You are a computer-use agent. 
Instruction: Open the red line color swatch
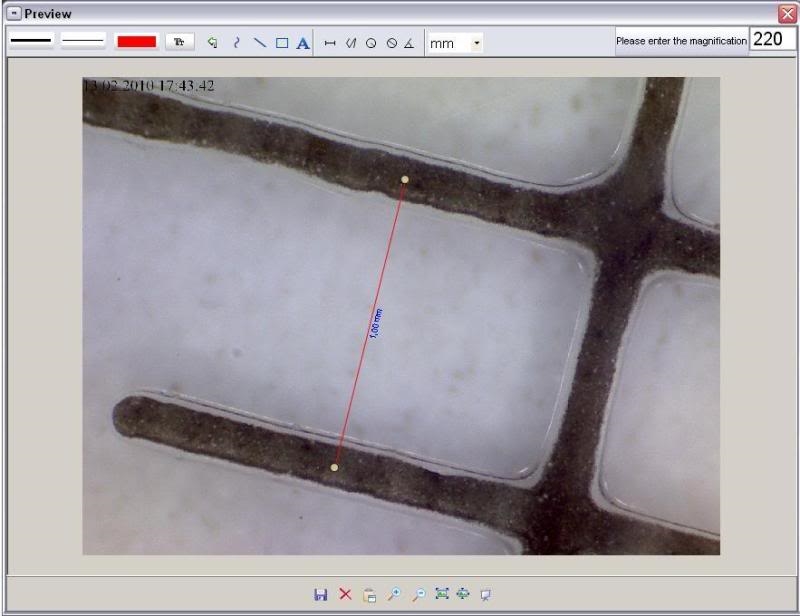point(136,42)
